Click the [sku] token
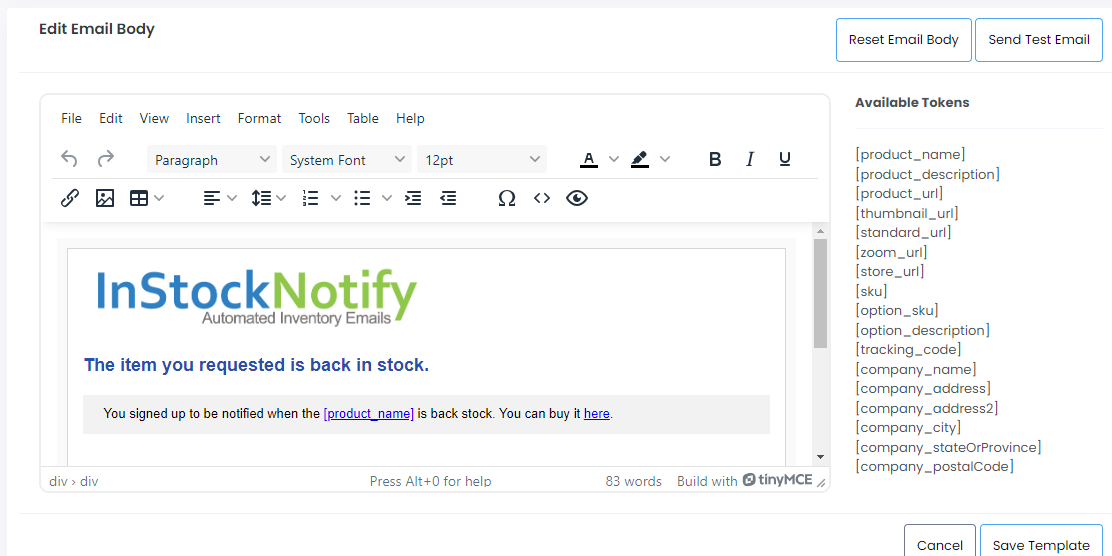 871,291
